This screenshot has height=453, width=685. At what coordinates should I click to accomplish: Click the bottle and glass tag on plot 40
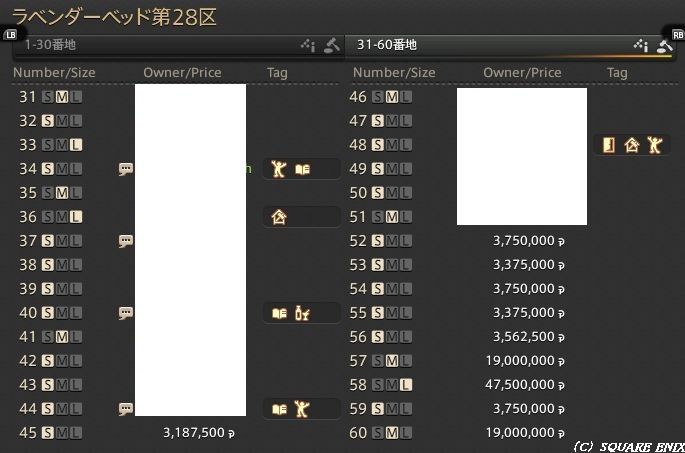(x=302, y=313)
